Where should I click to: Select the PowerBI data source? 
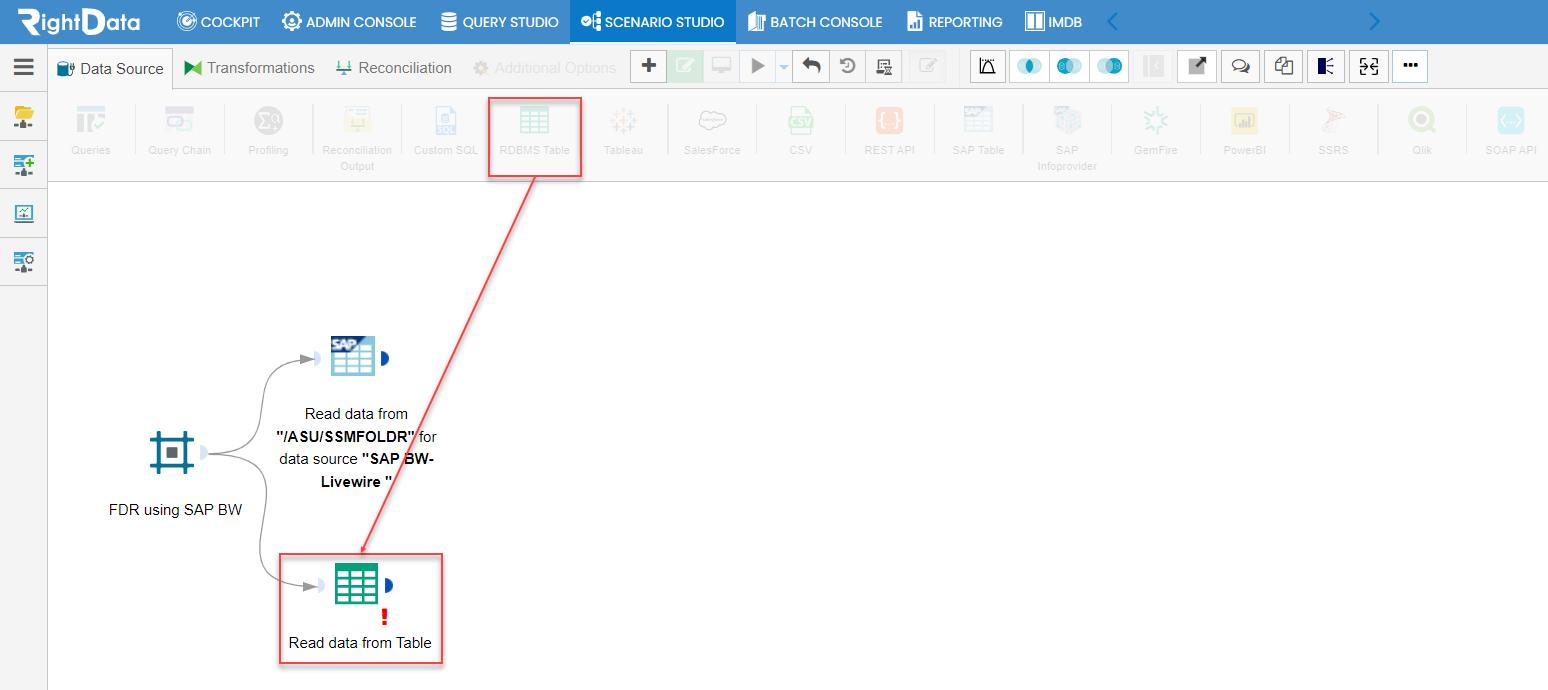pos(1244,130)
